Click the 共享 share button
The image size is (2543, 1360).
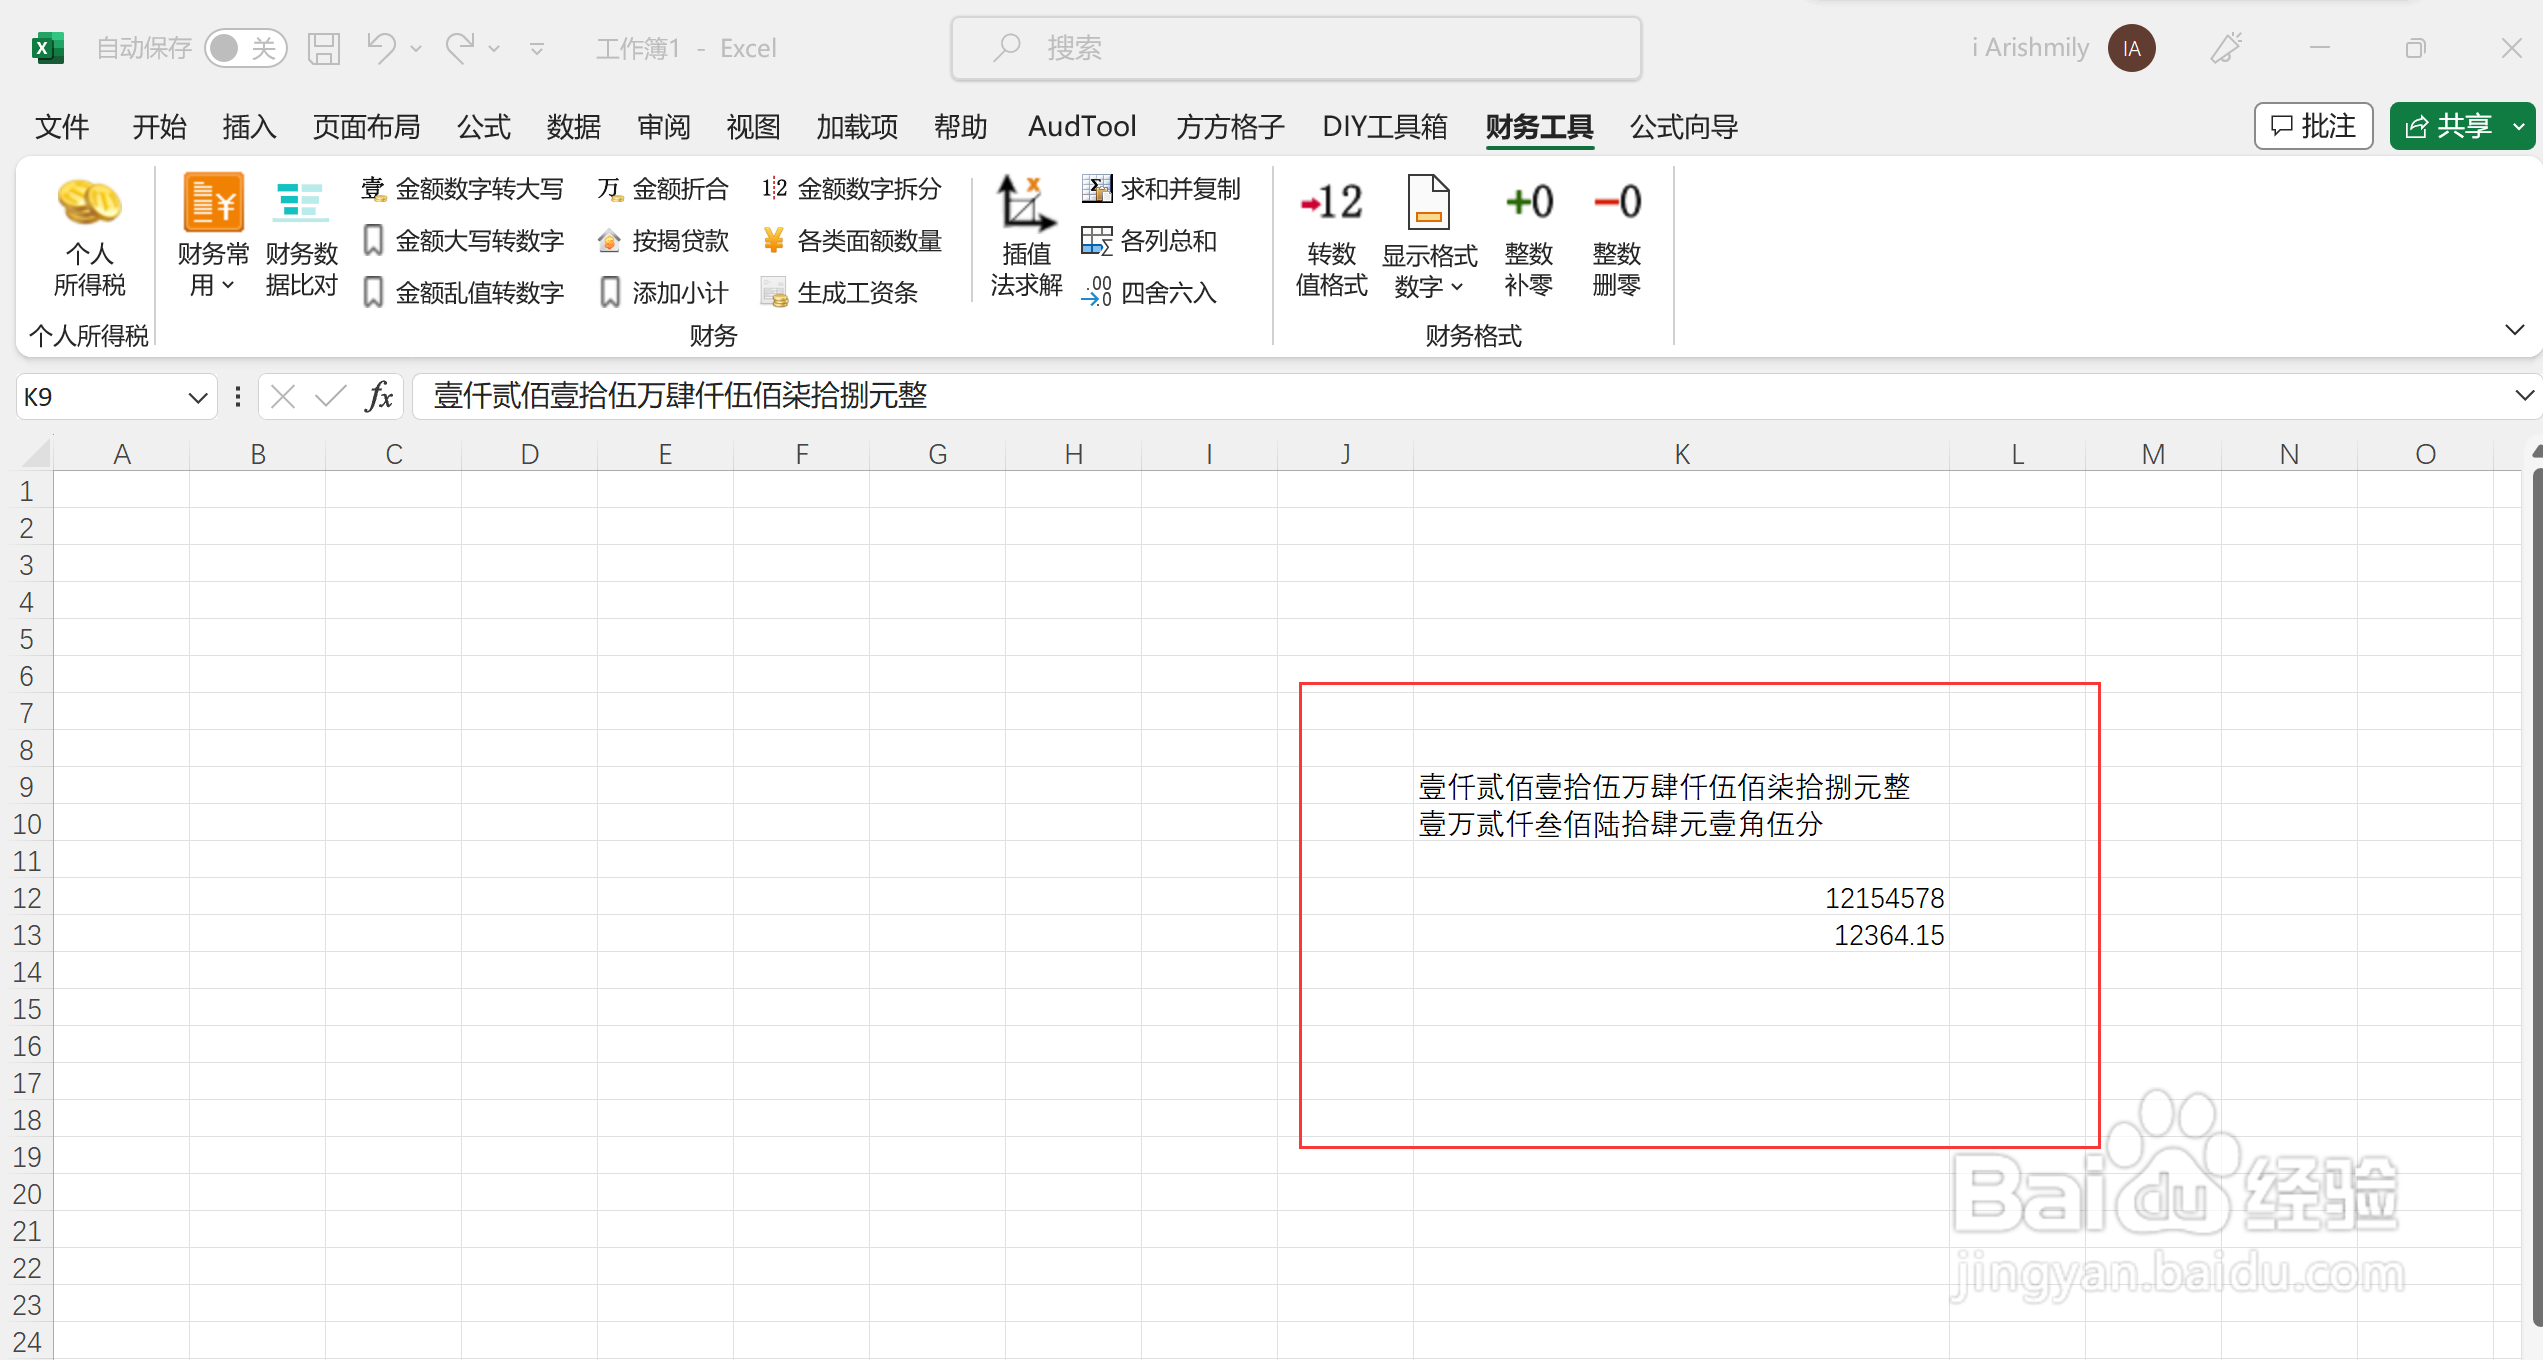point(2448,127)
